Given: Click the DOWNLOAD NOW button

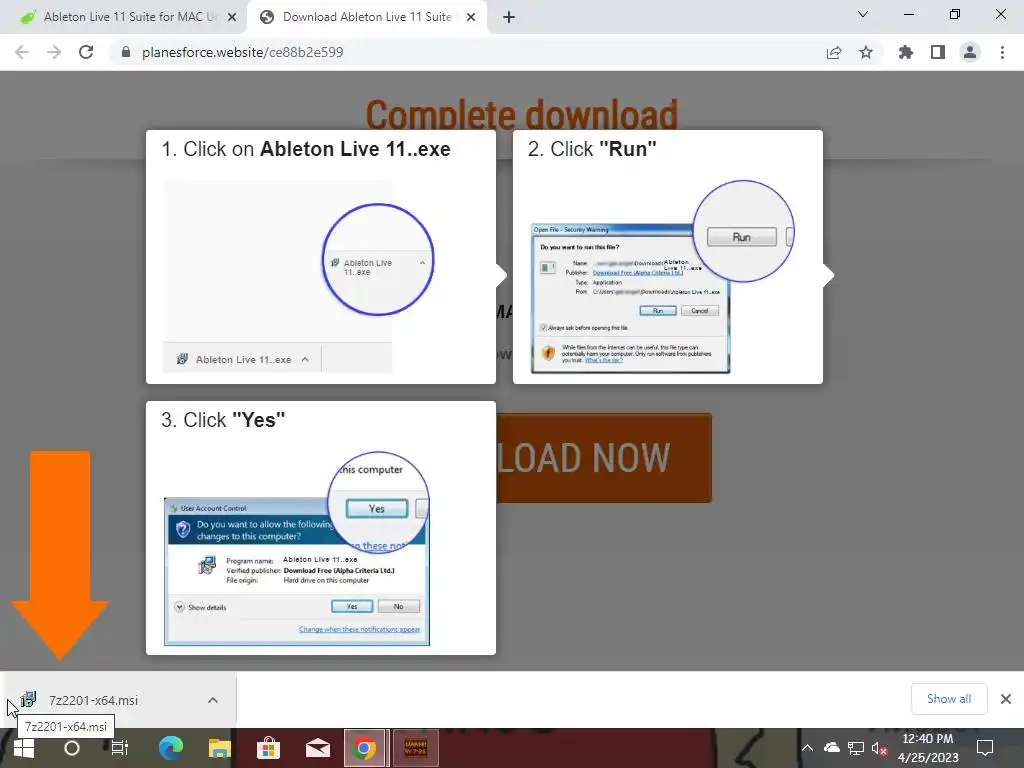Looking at the screenshot, I should coord(603,458).
